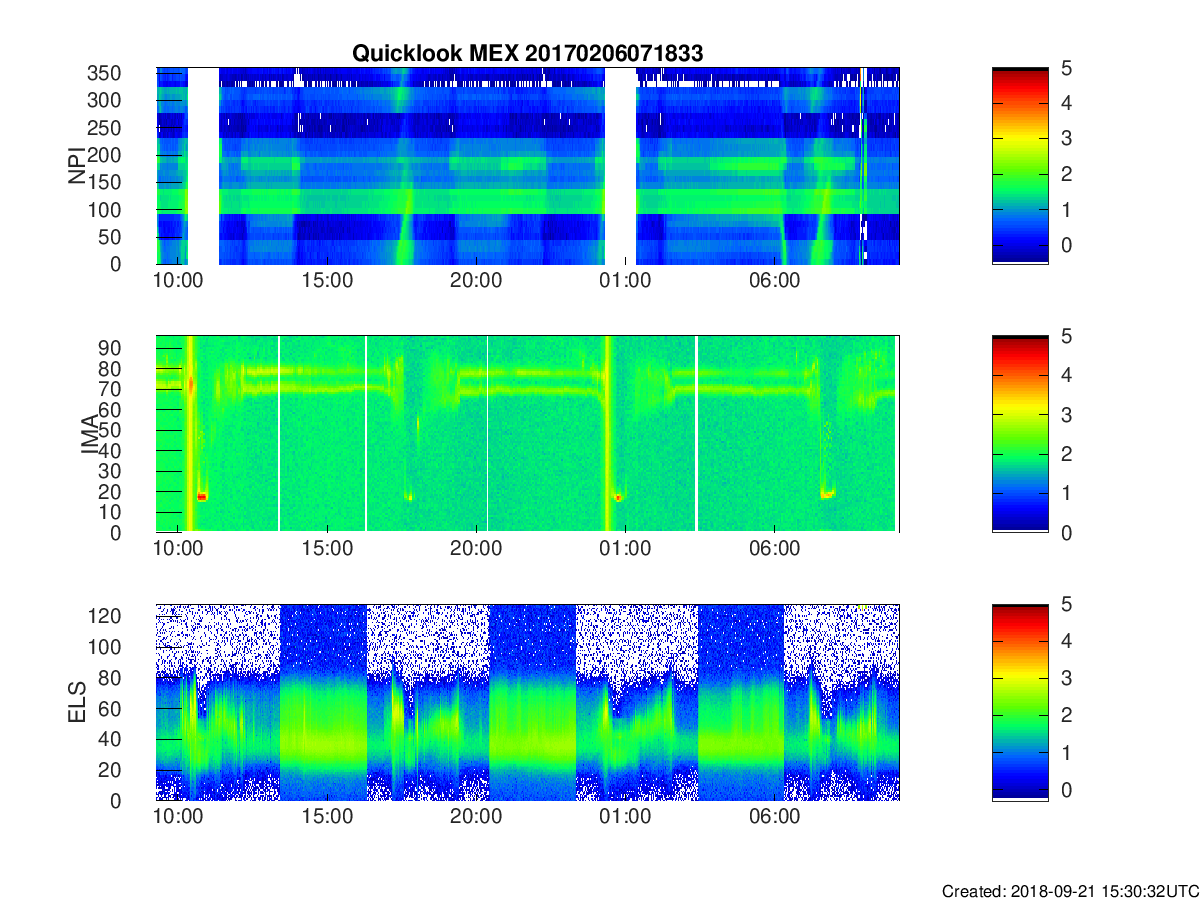The height and width of the screenshot is (900, 1200).
Task: Click the 10:00 time label under IMA panel
Action: pyautogui.click(x=178, y=550)
